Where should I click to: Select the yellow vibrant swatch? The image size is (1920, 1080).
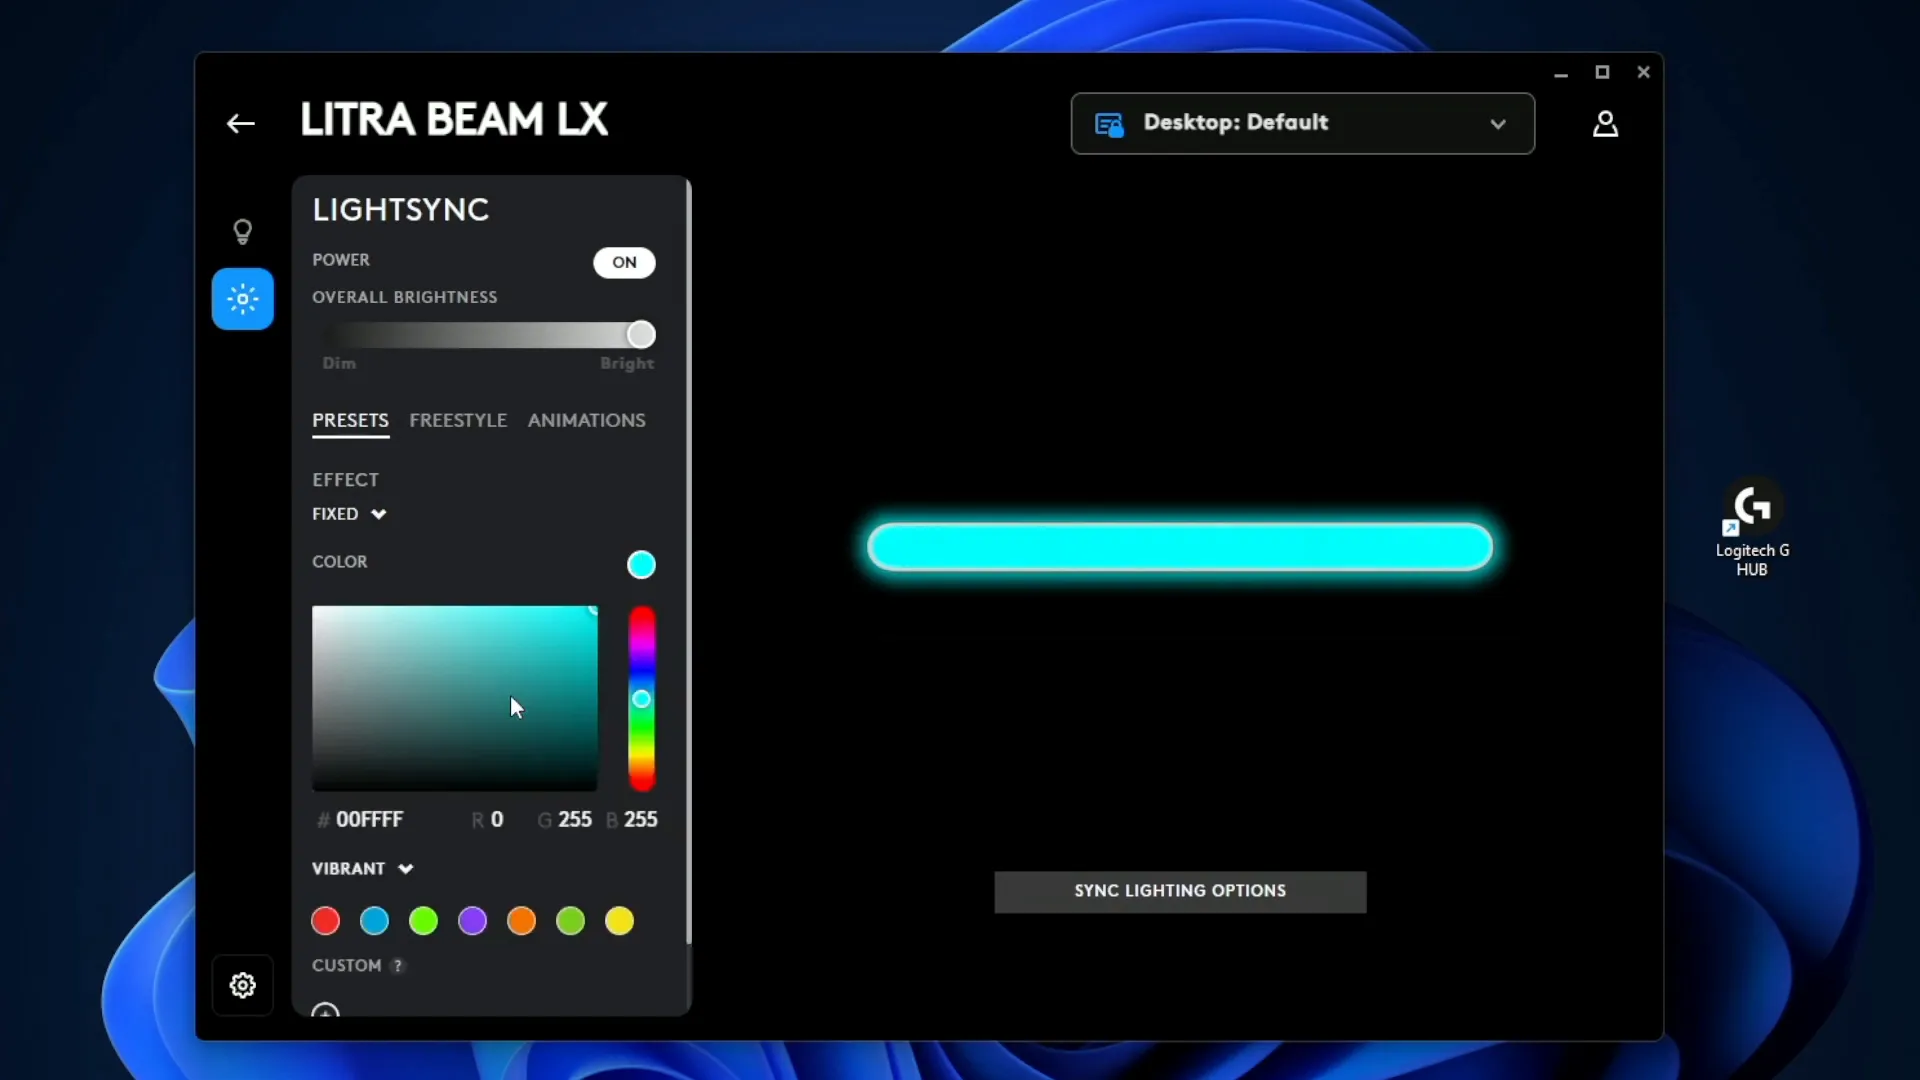point(619,921)
